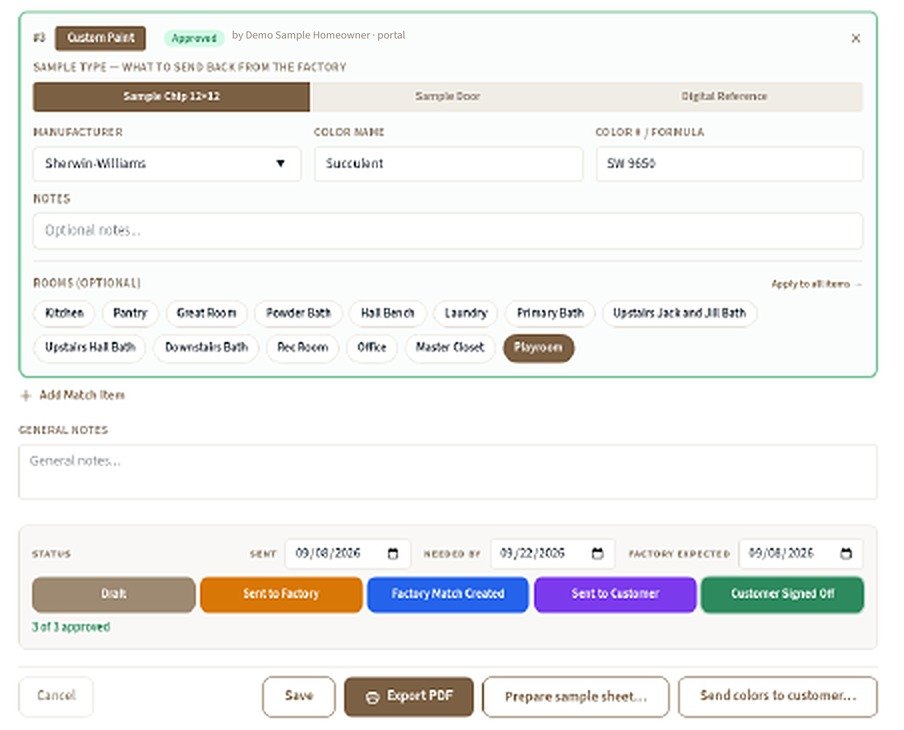Viewport: 904px width, 730px height.
Task: Toggle Upstairs Jack and Jill Bath chip
Action: point(679,313)
